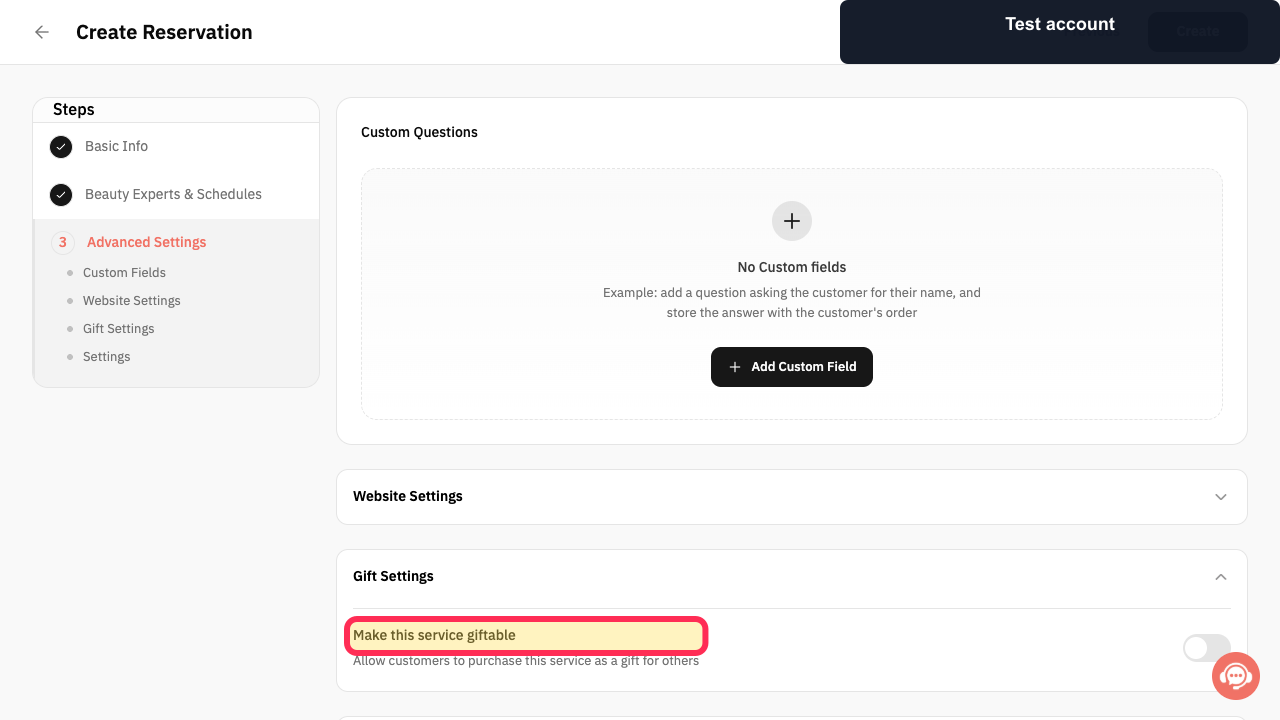Click the Beauty Experts & Schedules checkmark icon
Image resolution: width=1280 pixels, height=720 pixels.
61,195
